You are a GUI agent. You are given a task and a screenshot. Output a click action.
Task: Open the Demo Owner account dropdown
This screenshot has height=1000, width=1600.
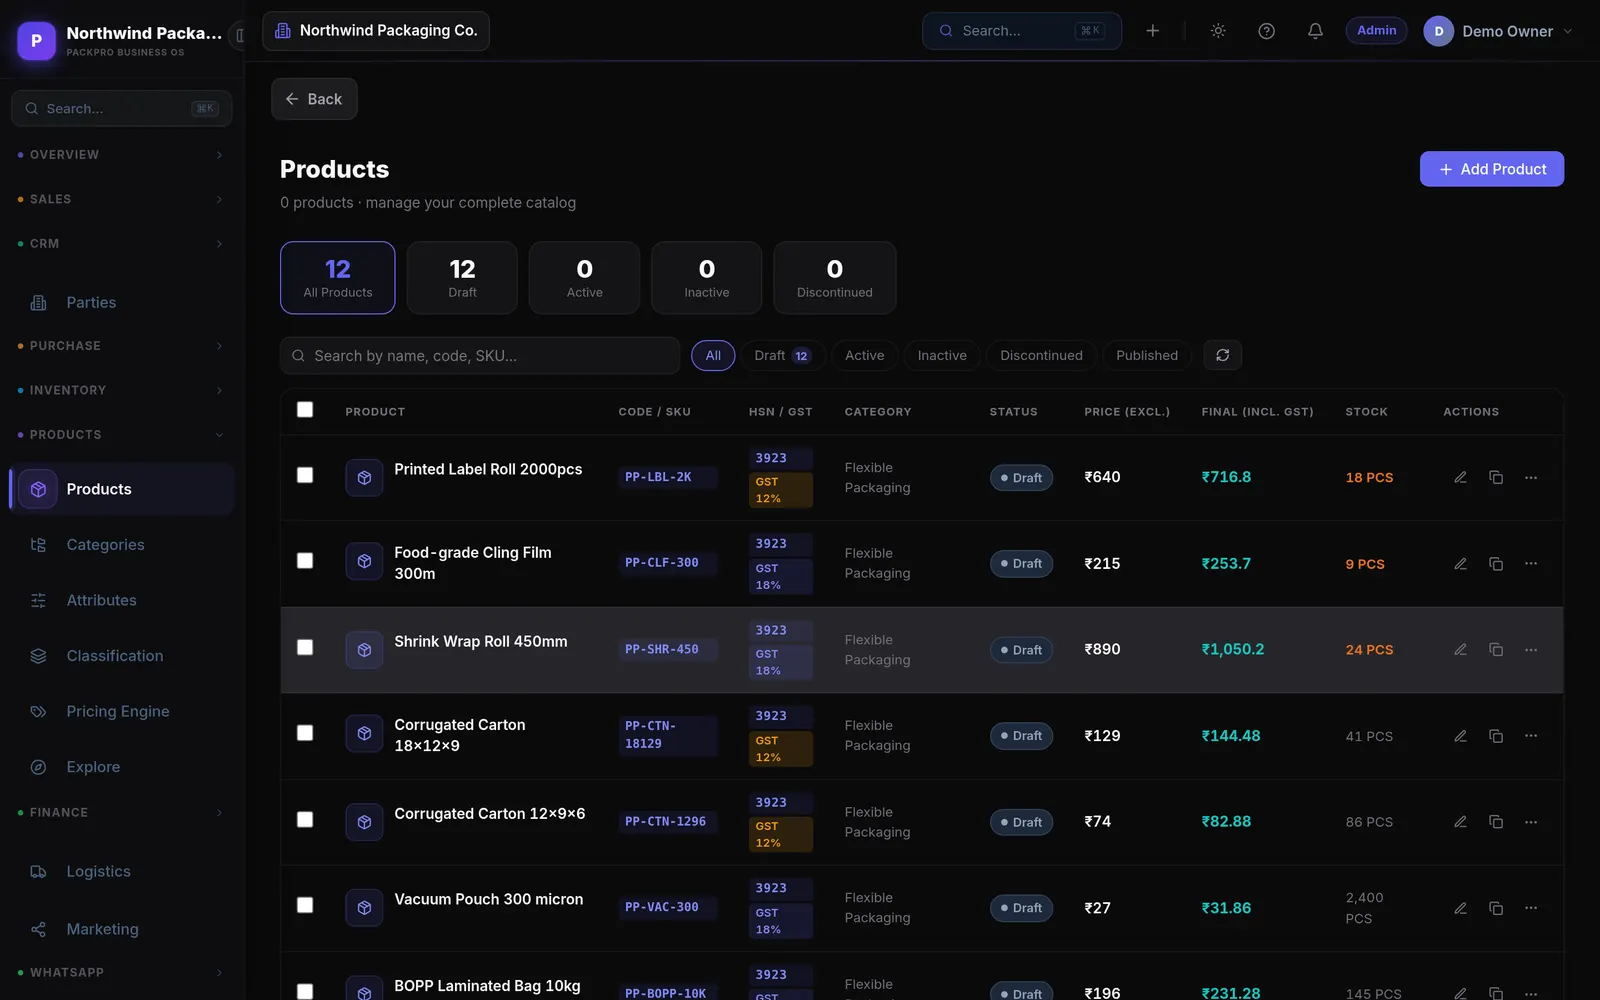click(1498, 31)
